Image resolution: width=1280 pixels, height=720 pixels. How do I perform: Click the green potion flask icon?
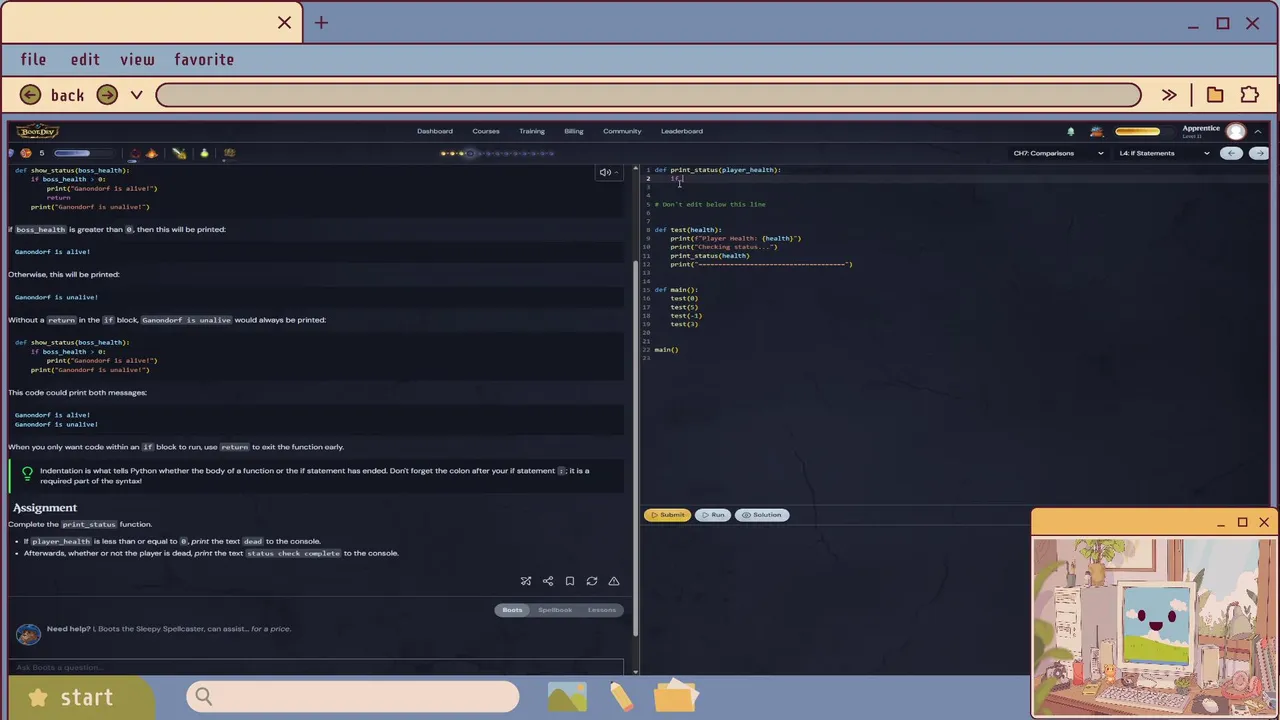(204, 153)
